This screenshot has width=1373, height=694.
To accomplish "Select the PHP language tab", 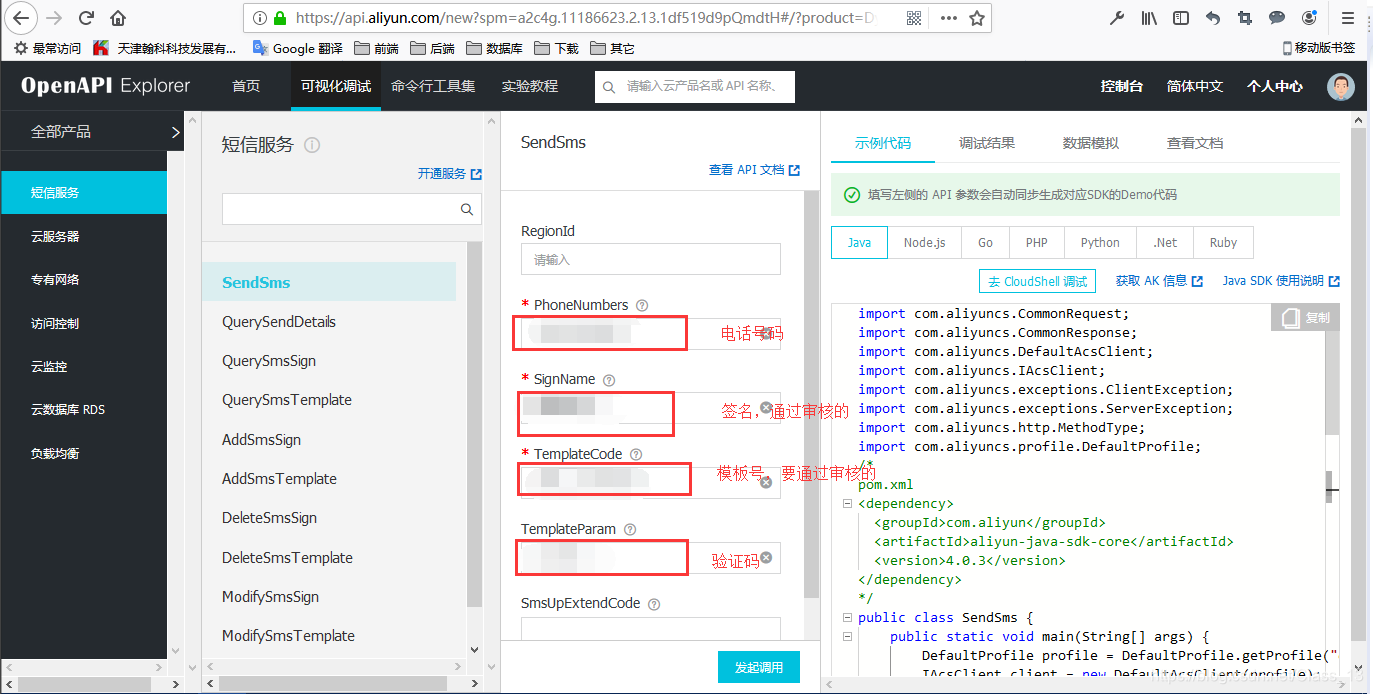I will tap(1037, 243).
